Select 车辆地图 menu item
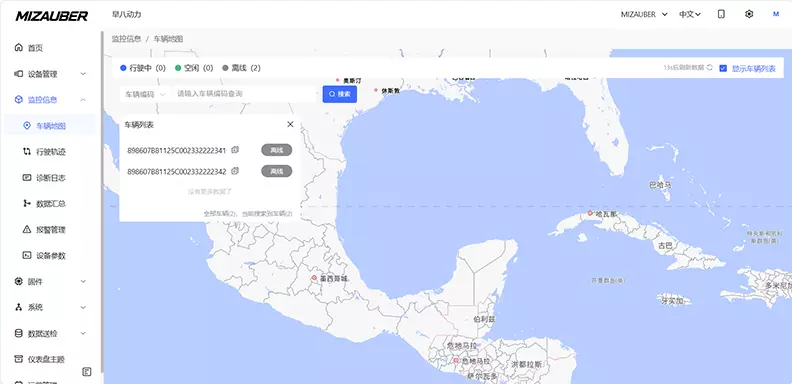 pos(51,126)
